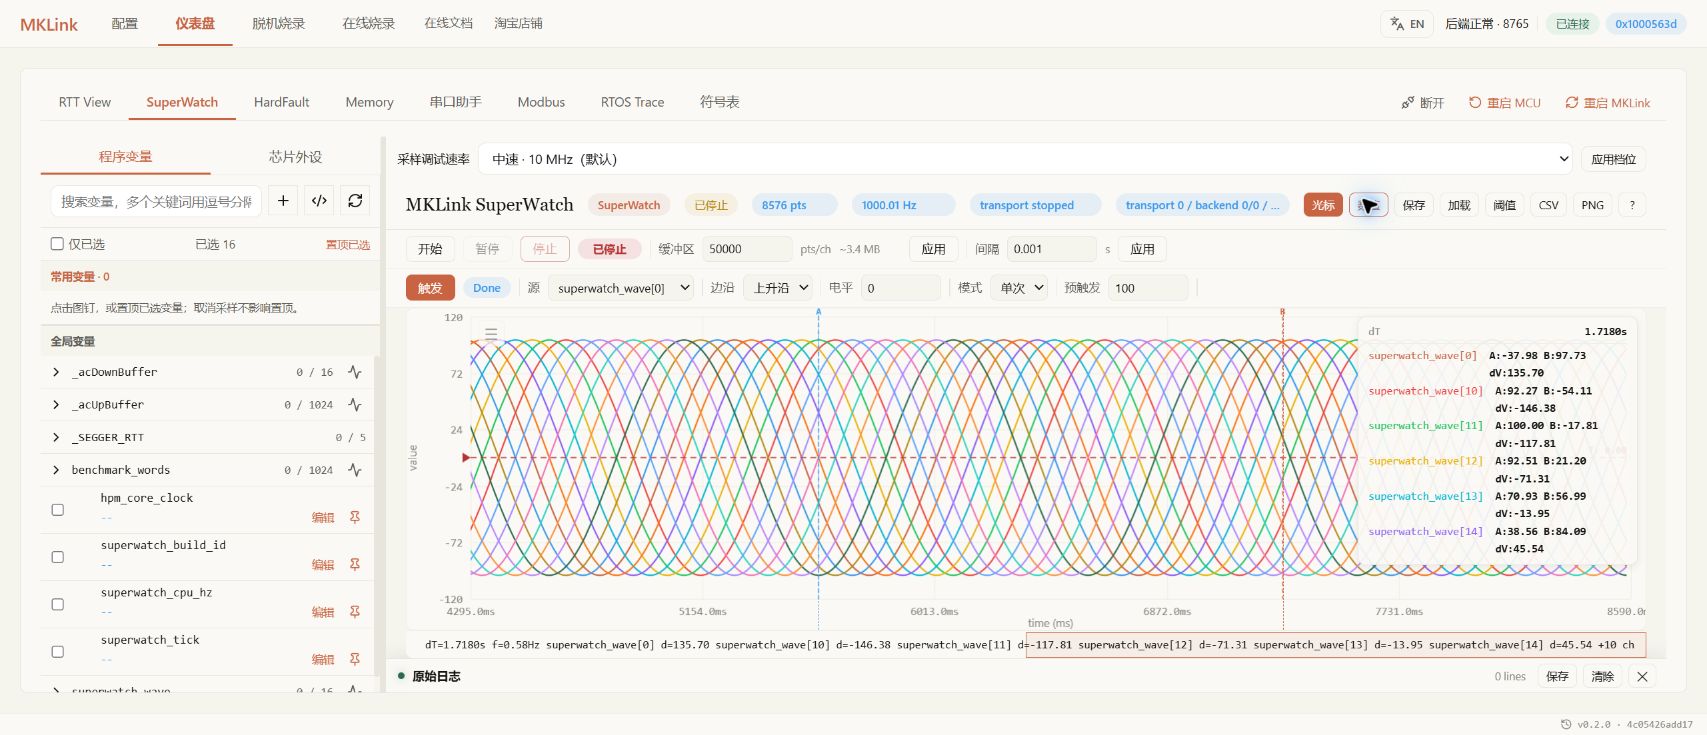
Task: Open the 采样调试速率 speed dropdown
Action: pyautogui.click(x=1027, y=159)
